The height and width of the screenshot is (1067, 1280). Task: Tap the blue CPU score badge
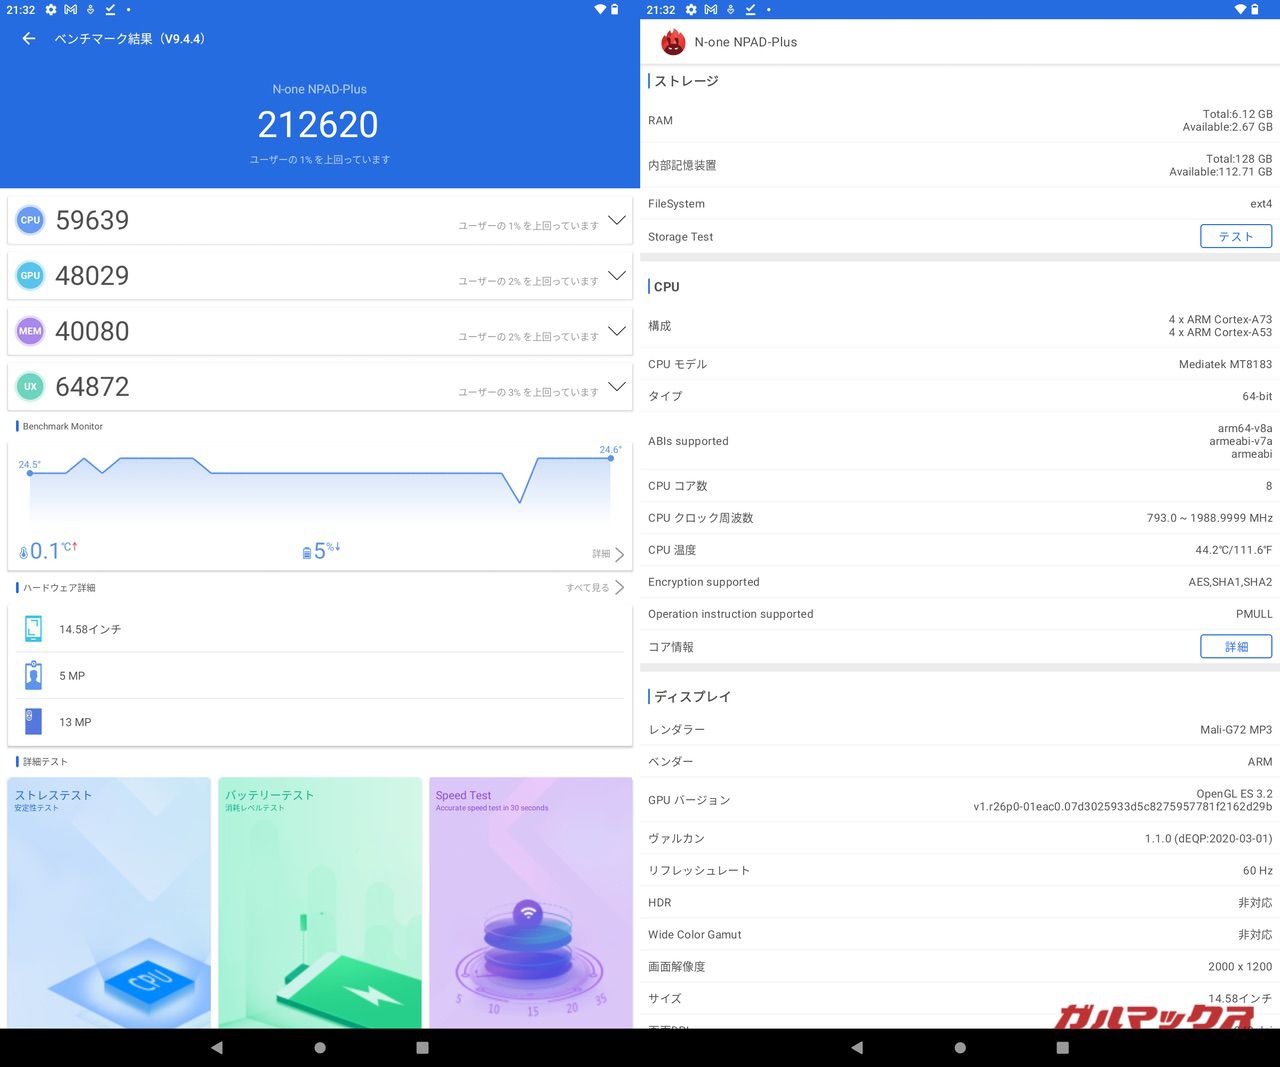click(x=31, y=220)
